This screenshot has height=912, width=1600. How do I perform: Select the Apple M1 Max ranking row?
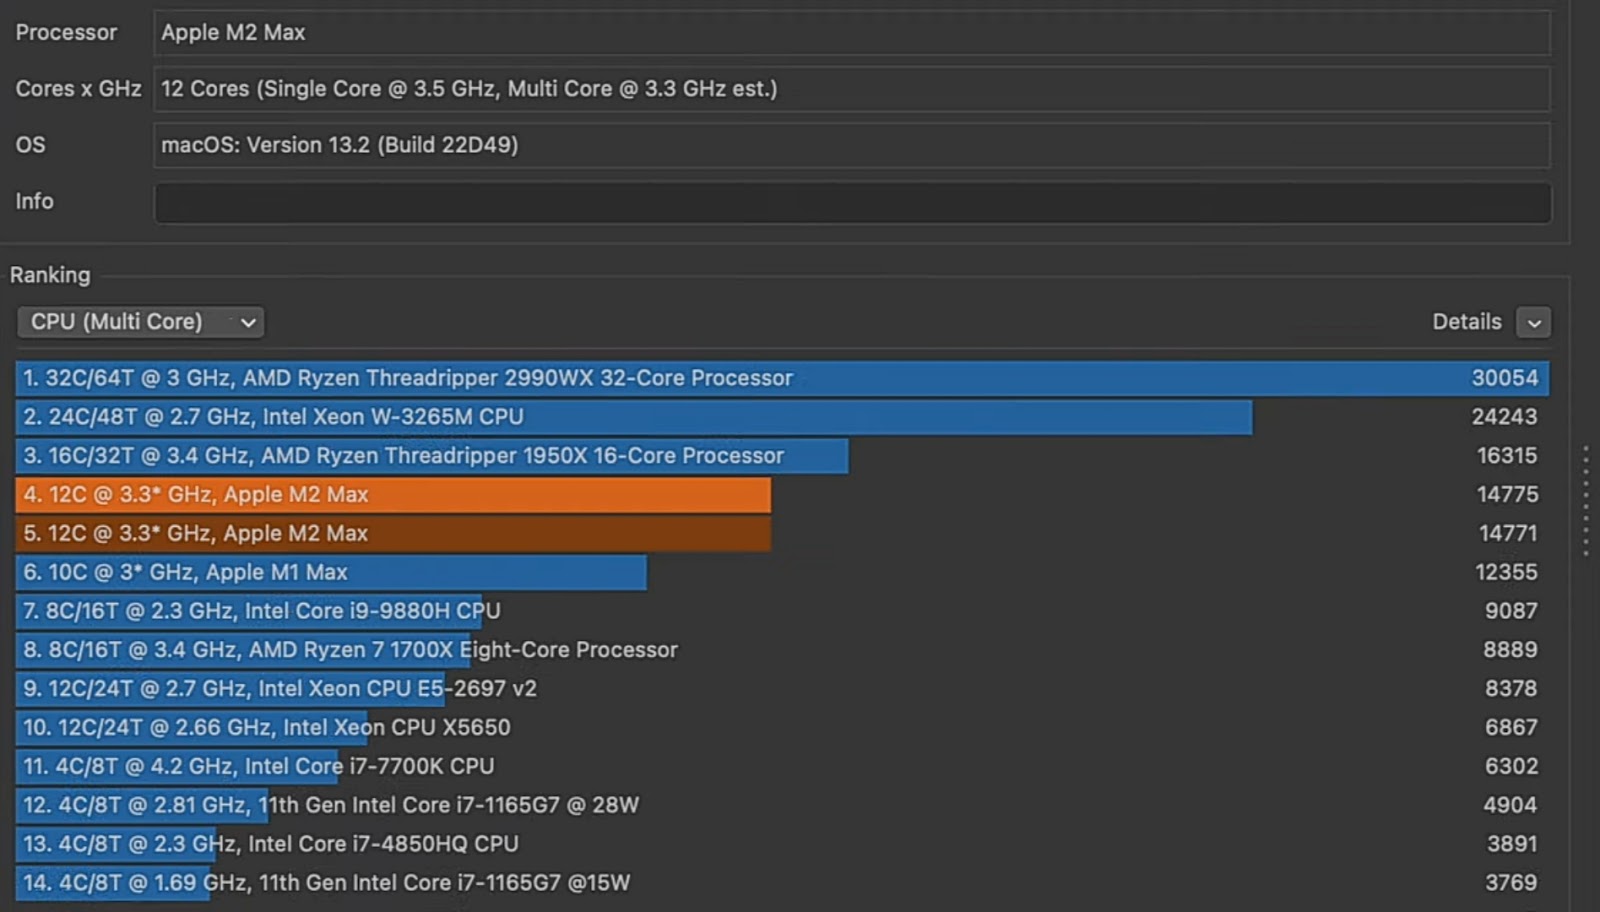[782, 573]
